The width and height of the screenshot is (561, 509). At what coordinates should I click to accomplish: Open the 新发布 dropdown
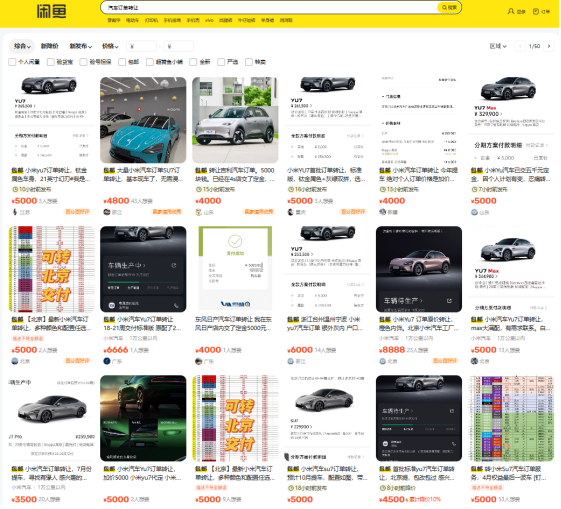[x=81, y=46]
